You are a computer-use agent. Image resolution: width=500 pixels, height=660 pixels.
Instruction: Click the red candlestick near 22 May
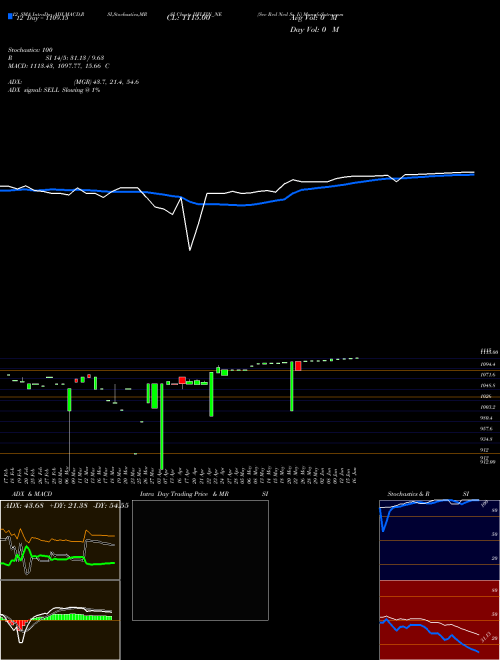coord(298,366)
